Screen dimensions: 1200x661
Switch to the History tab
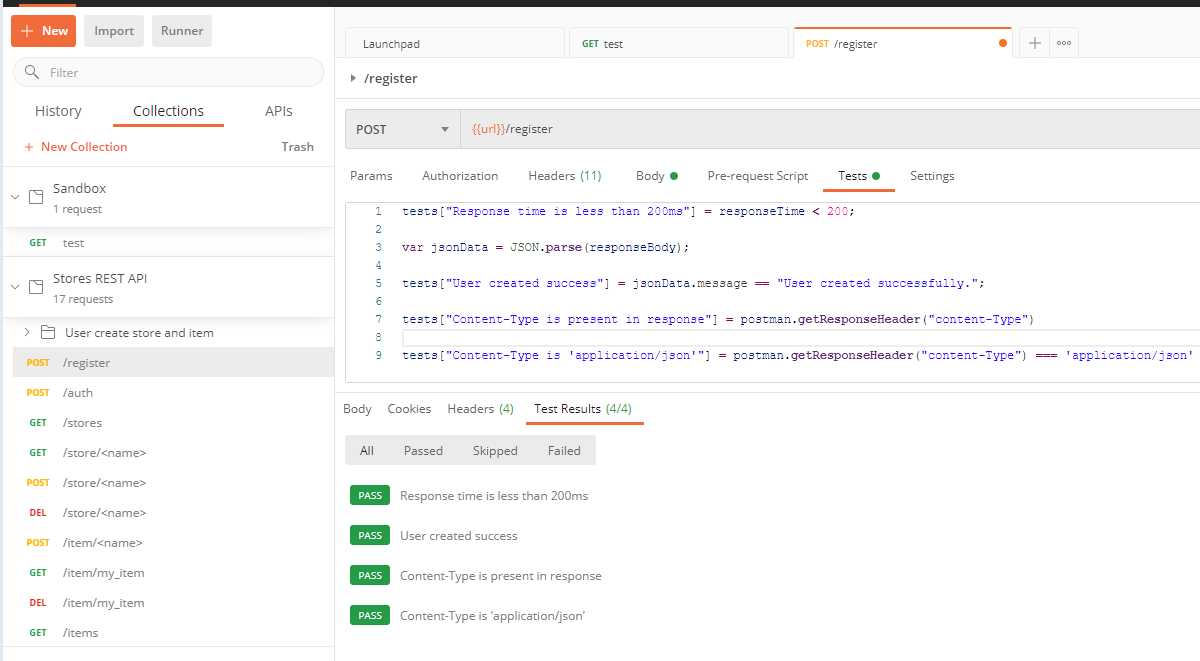pyautogui.click(x=58, y=111)
